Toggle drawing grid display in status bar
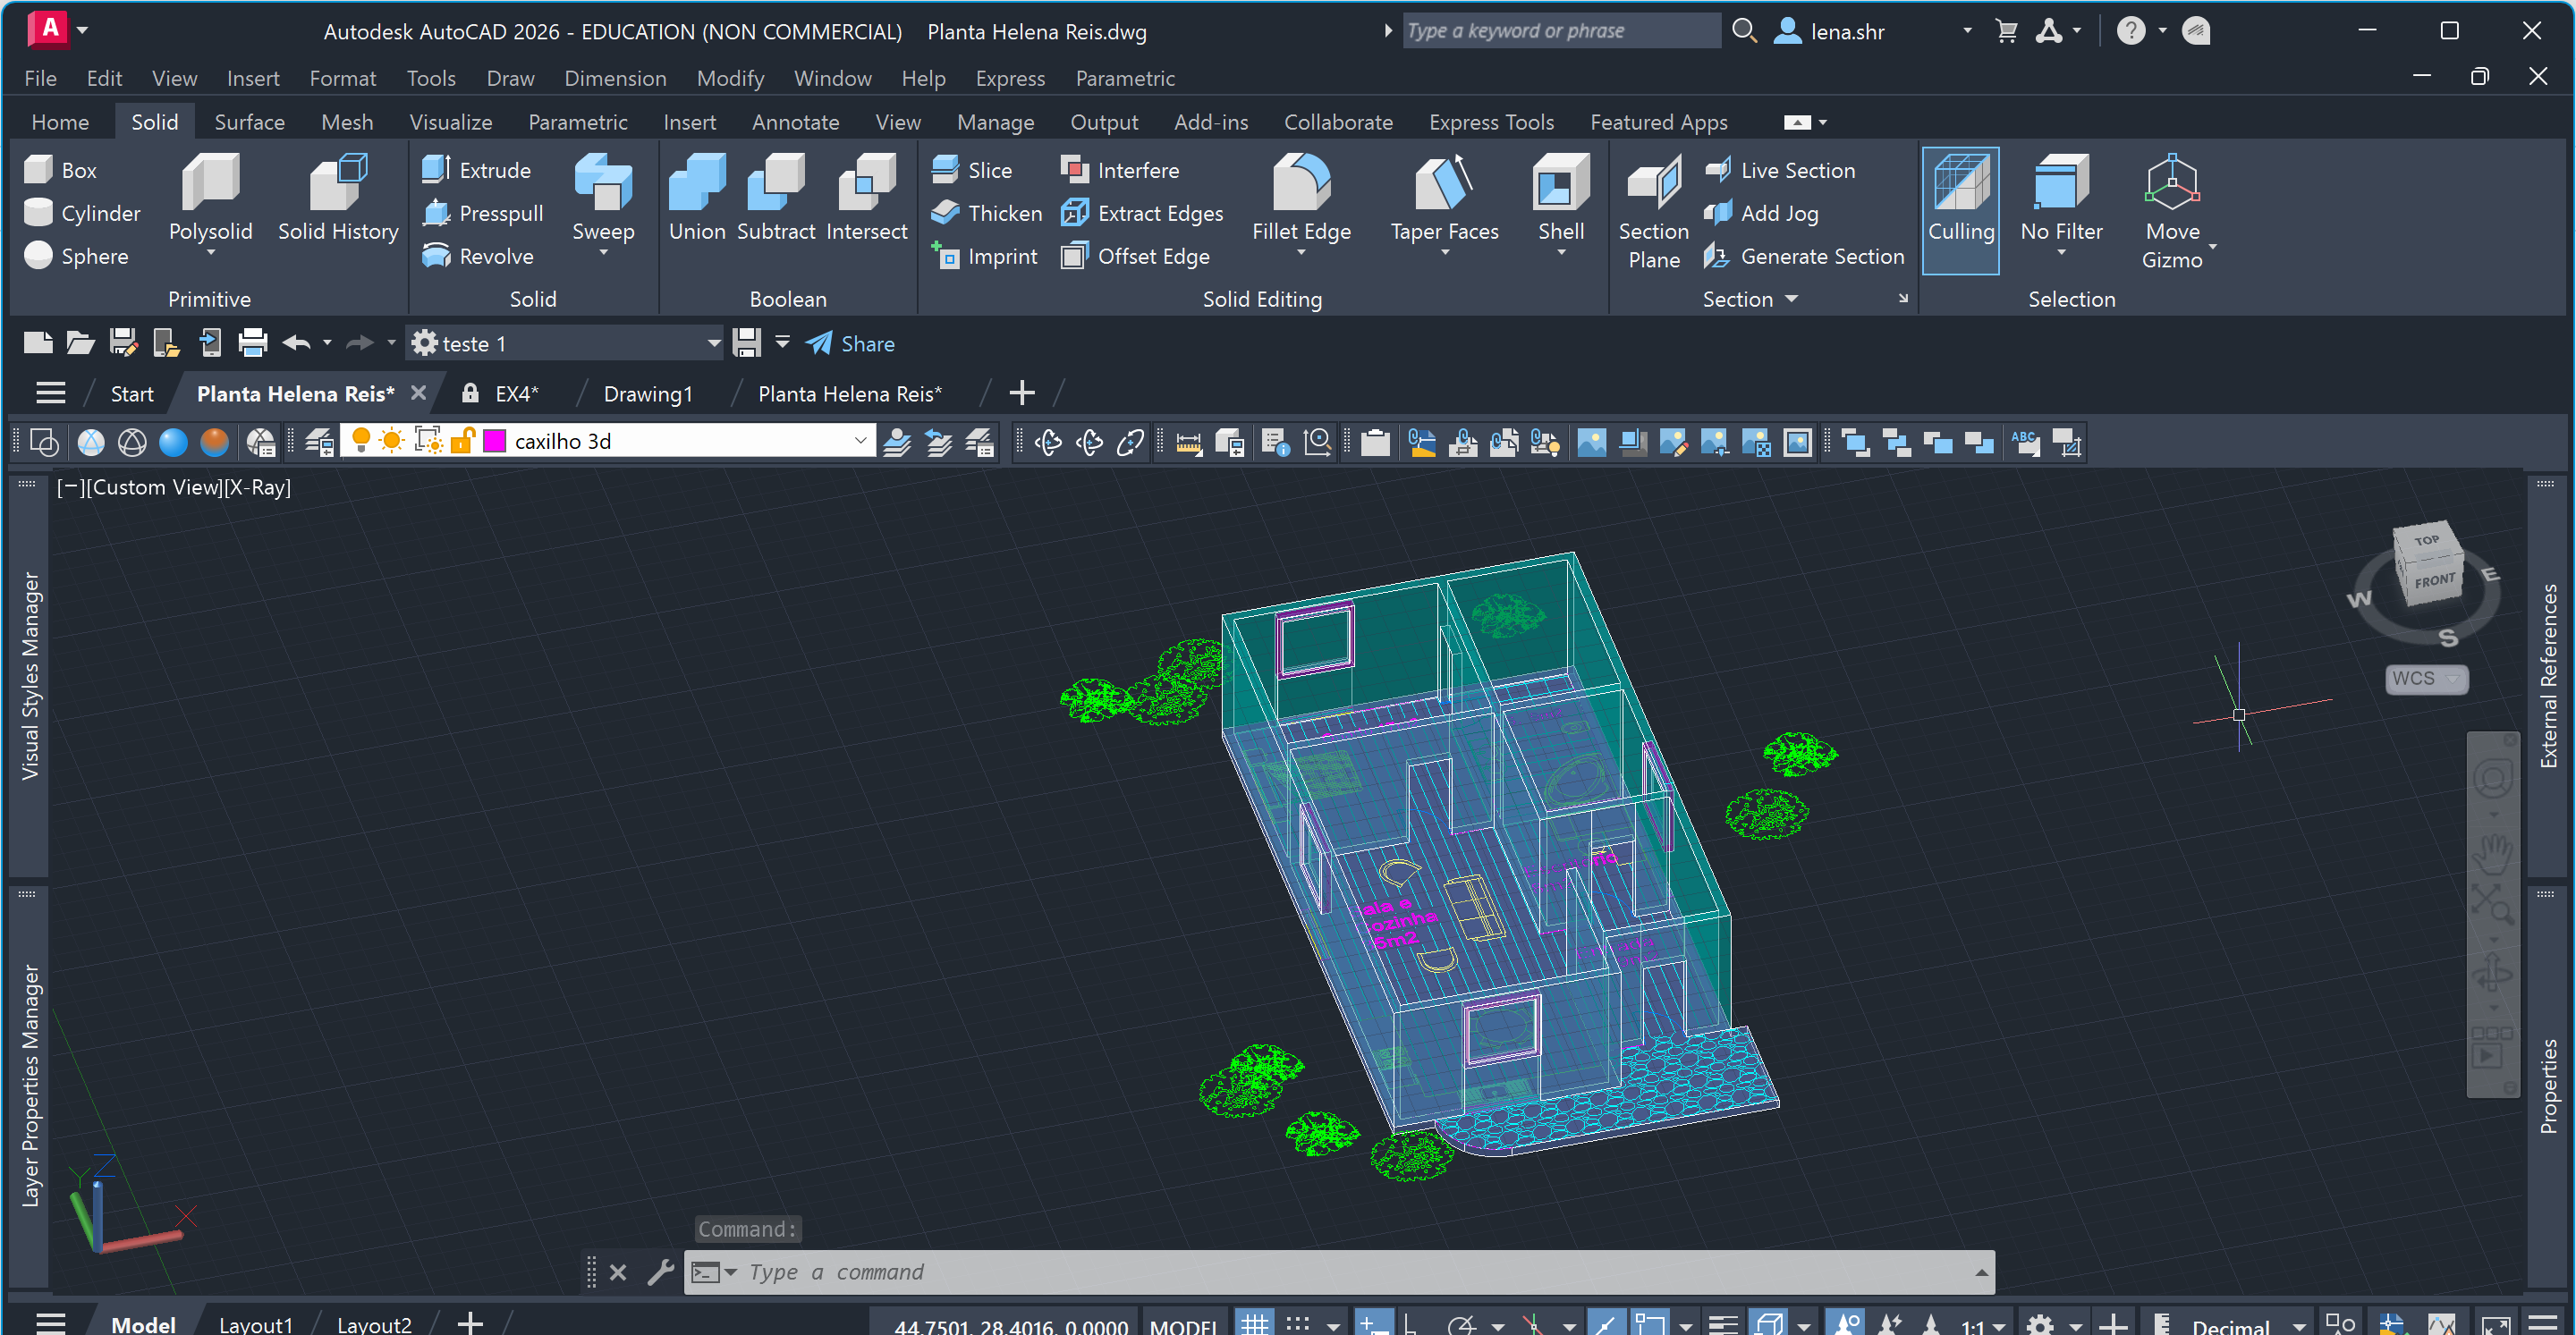Screen dimensions: 2576x1335 1254,1324
